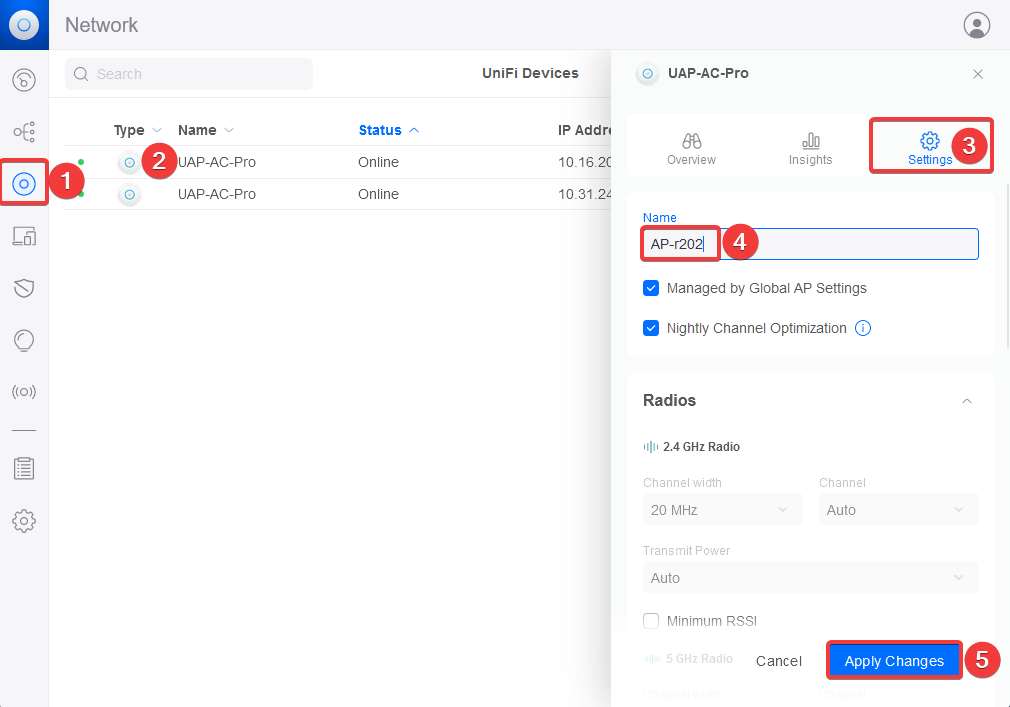Click the Cancel button
Viewport: 1010px width, 707px height.
click(778, 661)
